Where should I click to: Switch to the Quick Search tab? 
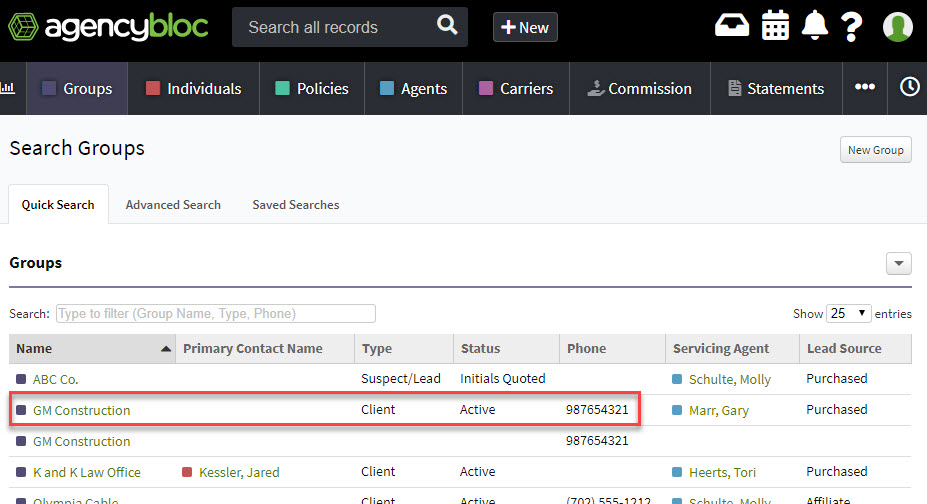point(58,204)
